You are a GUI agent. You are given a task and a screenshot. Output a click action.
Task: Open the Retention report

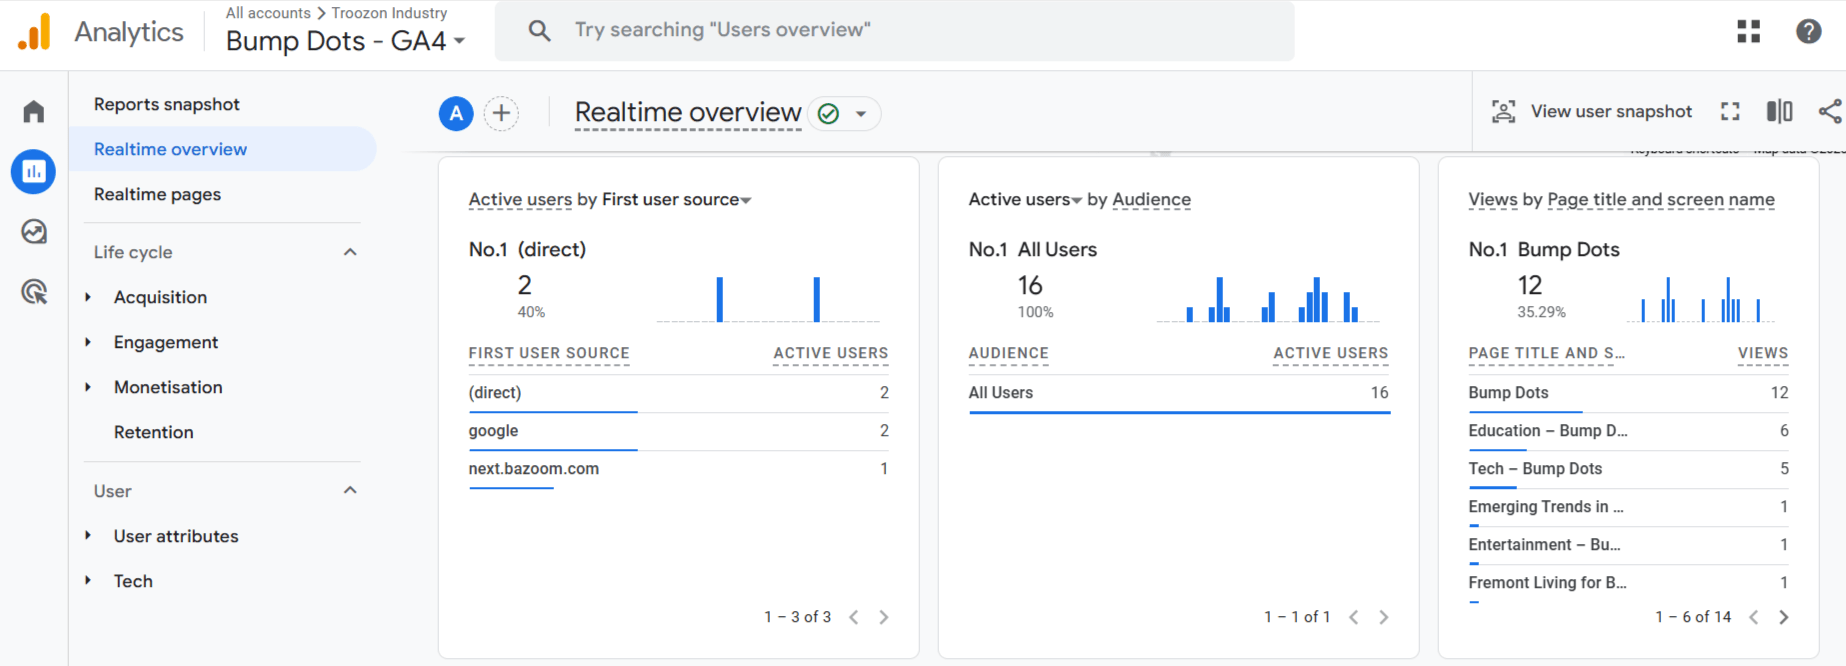click(x=154, y=432)
